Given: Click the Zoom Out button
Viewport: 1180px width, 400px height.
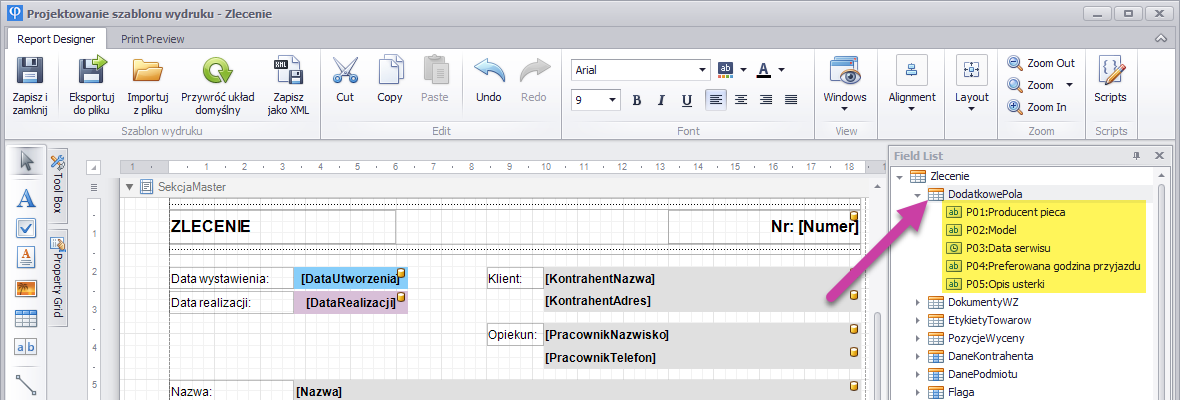Looking at the screenshot, I should coord(1041,63).
